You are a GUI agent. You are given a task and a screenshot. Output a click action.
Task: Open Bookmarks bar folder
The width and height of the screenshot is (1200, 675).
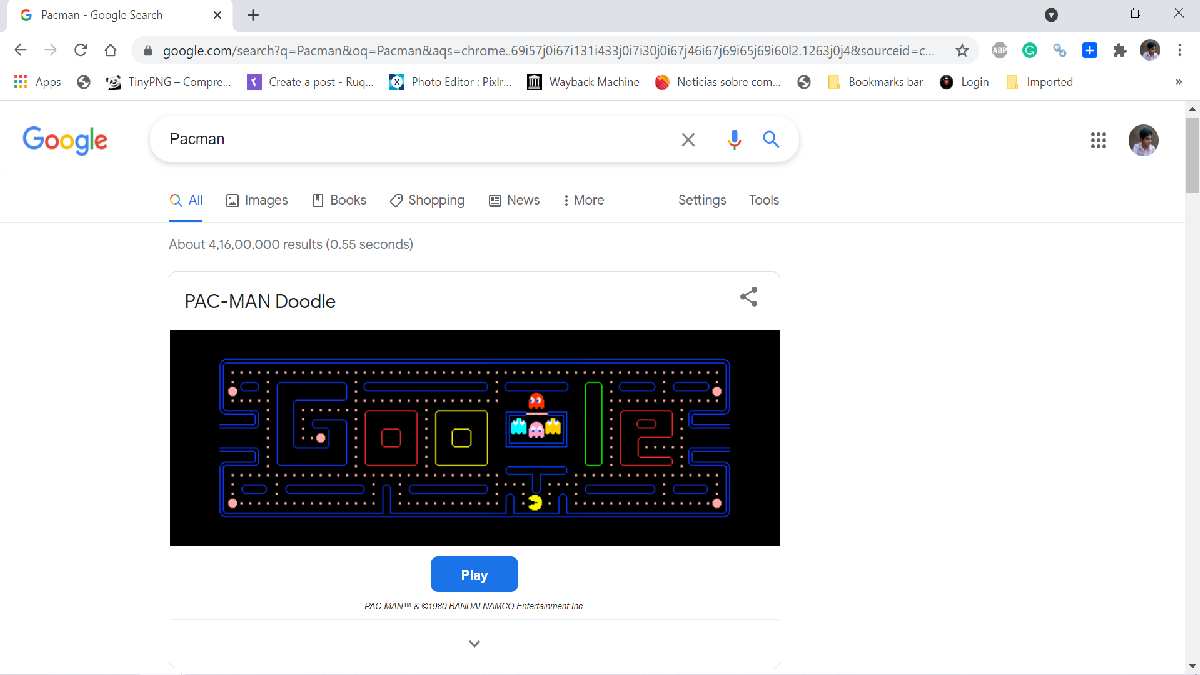(875, 82)
